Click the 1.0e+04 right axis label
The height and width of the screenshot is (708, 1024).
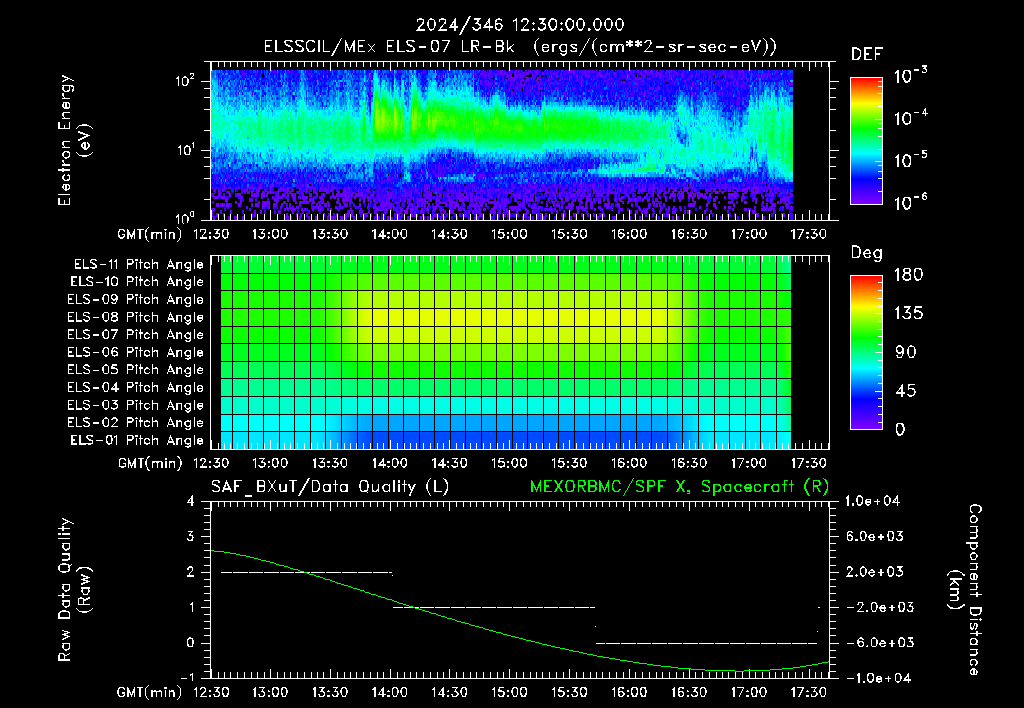pyautogui.click(x=873, y=501)
